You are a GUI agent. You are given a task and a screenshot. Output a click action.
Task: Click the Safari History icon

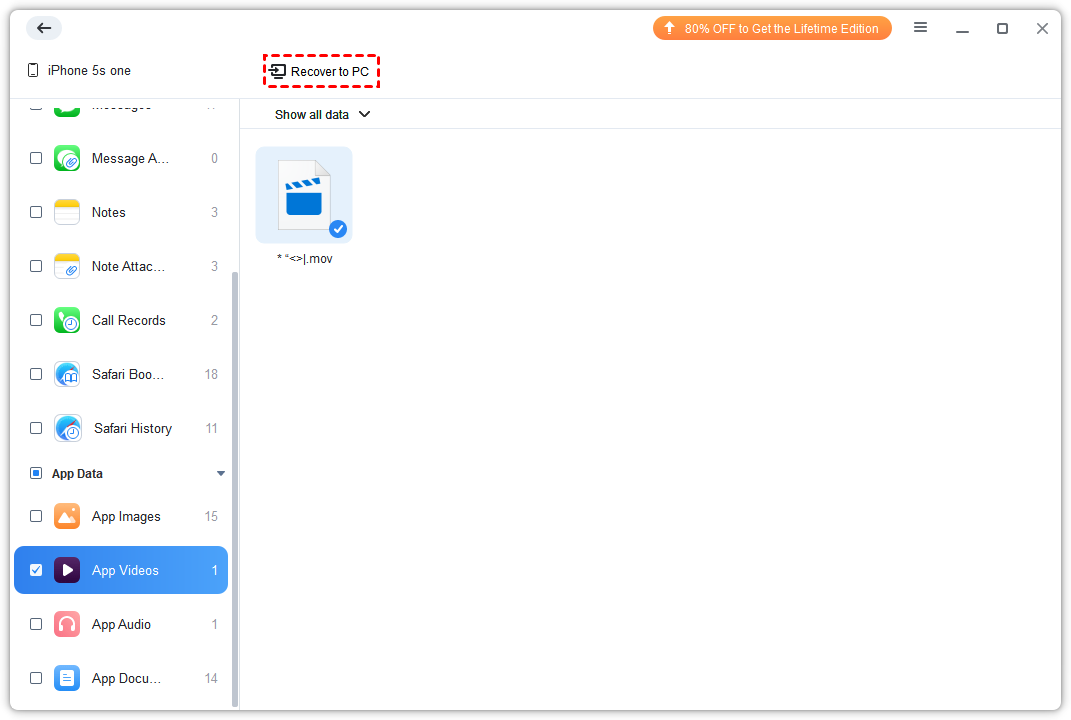coord(68,428)
